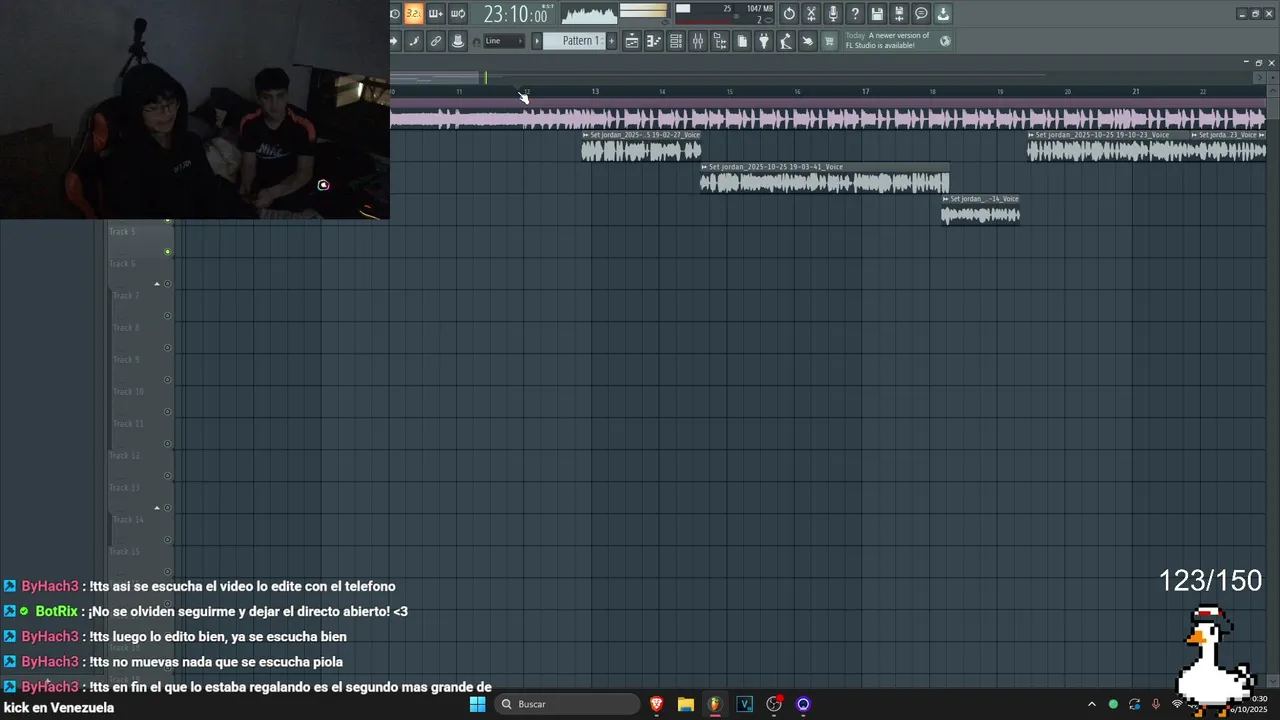Screen dimensions: 1280x720
Task: Open menu of Set jordan 14_Voice clip
Action: tap(945, 199)
